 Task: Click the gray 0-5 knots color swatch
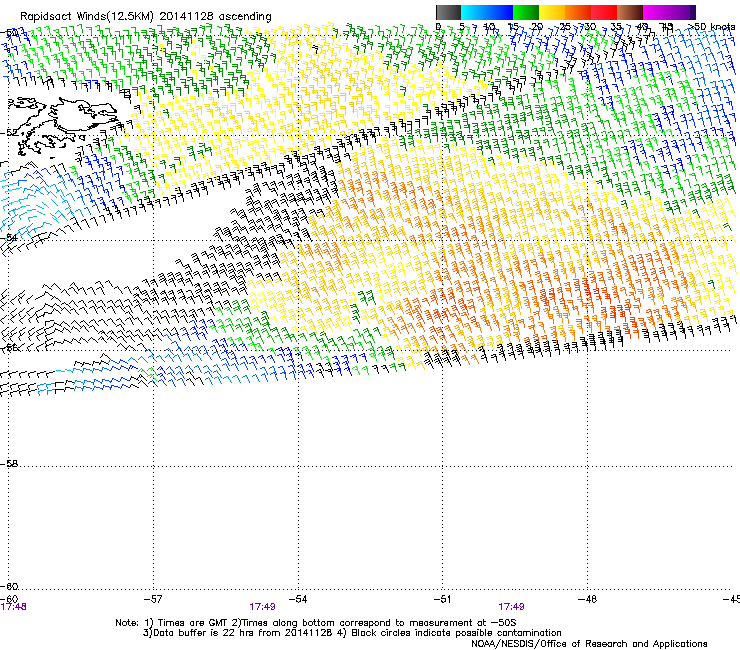pyautogui.click(x=448, y=12)
